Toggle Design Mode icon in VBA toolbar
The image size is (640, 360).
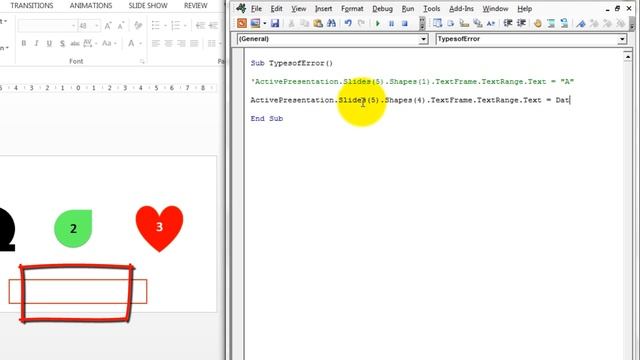(x=437, y=23)
